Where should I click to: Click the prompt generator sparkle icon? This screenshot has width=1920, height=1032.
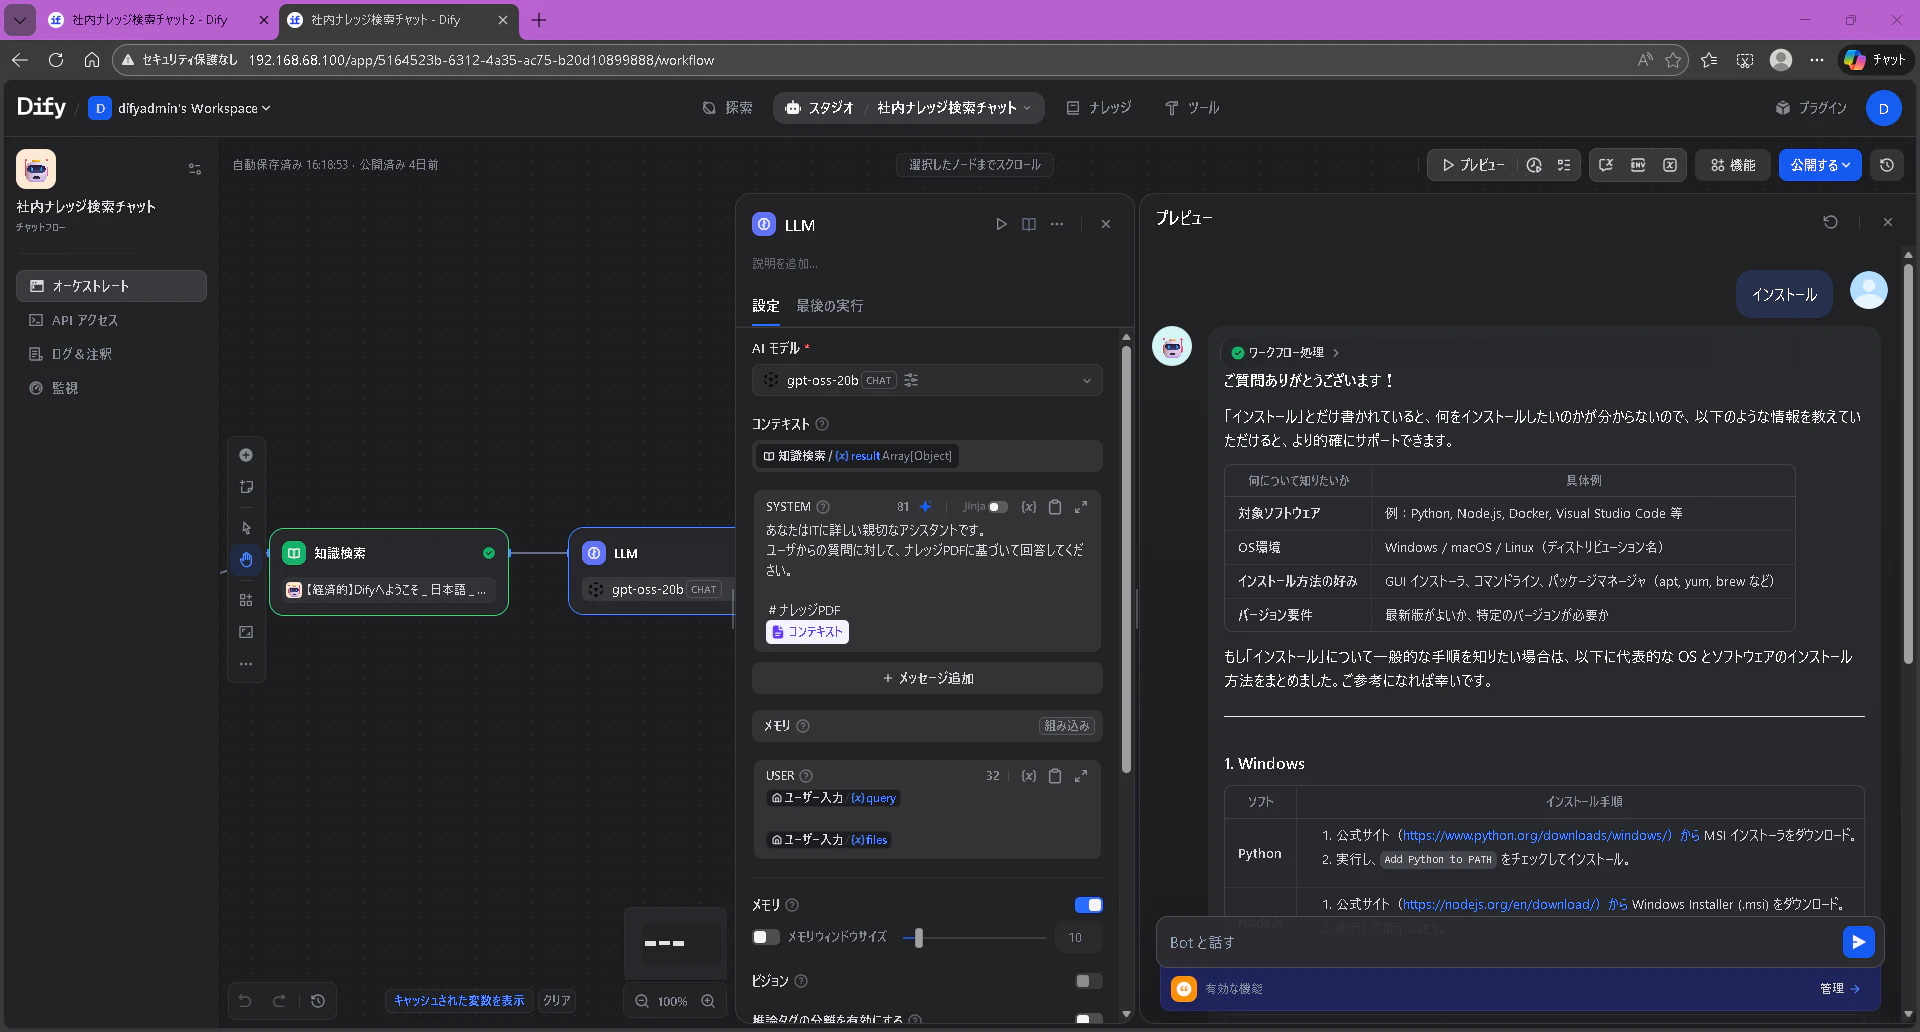pos(926,507)
